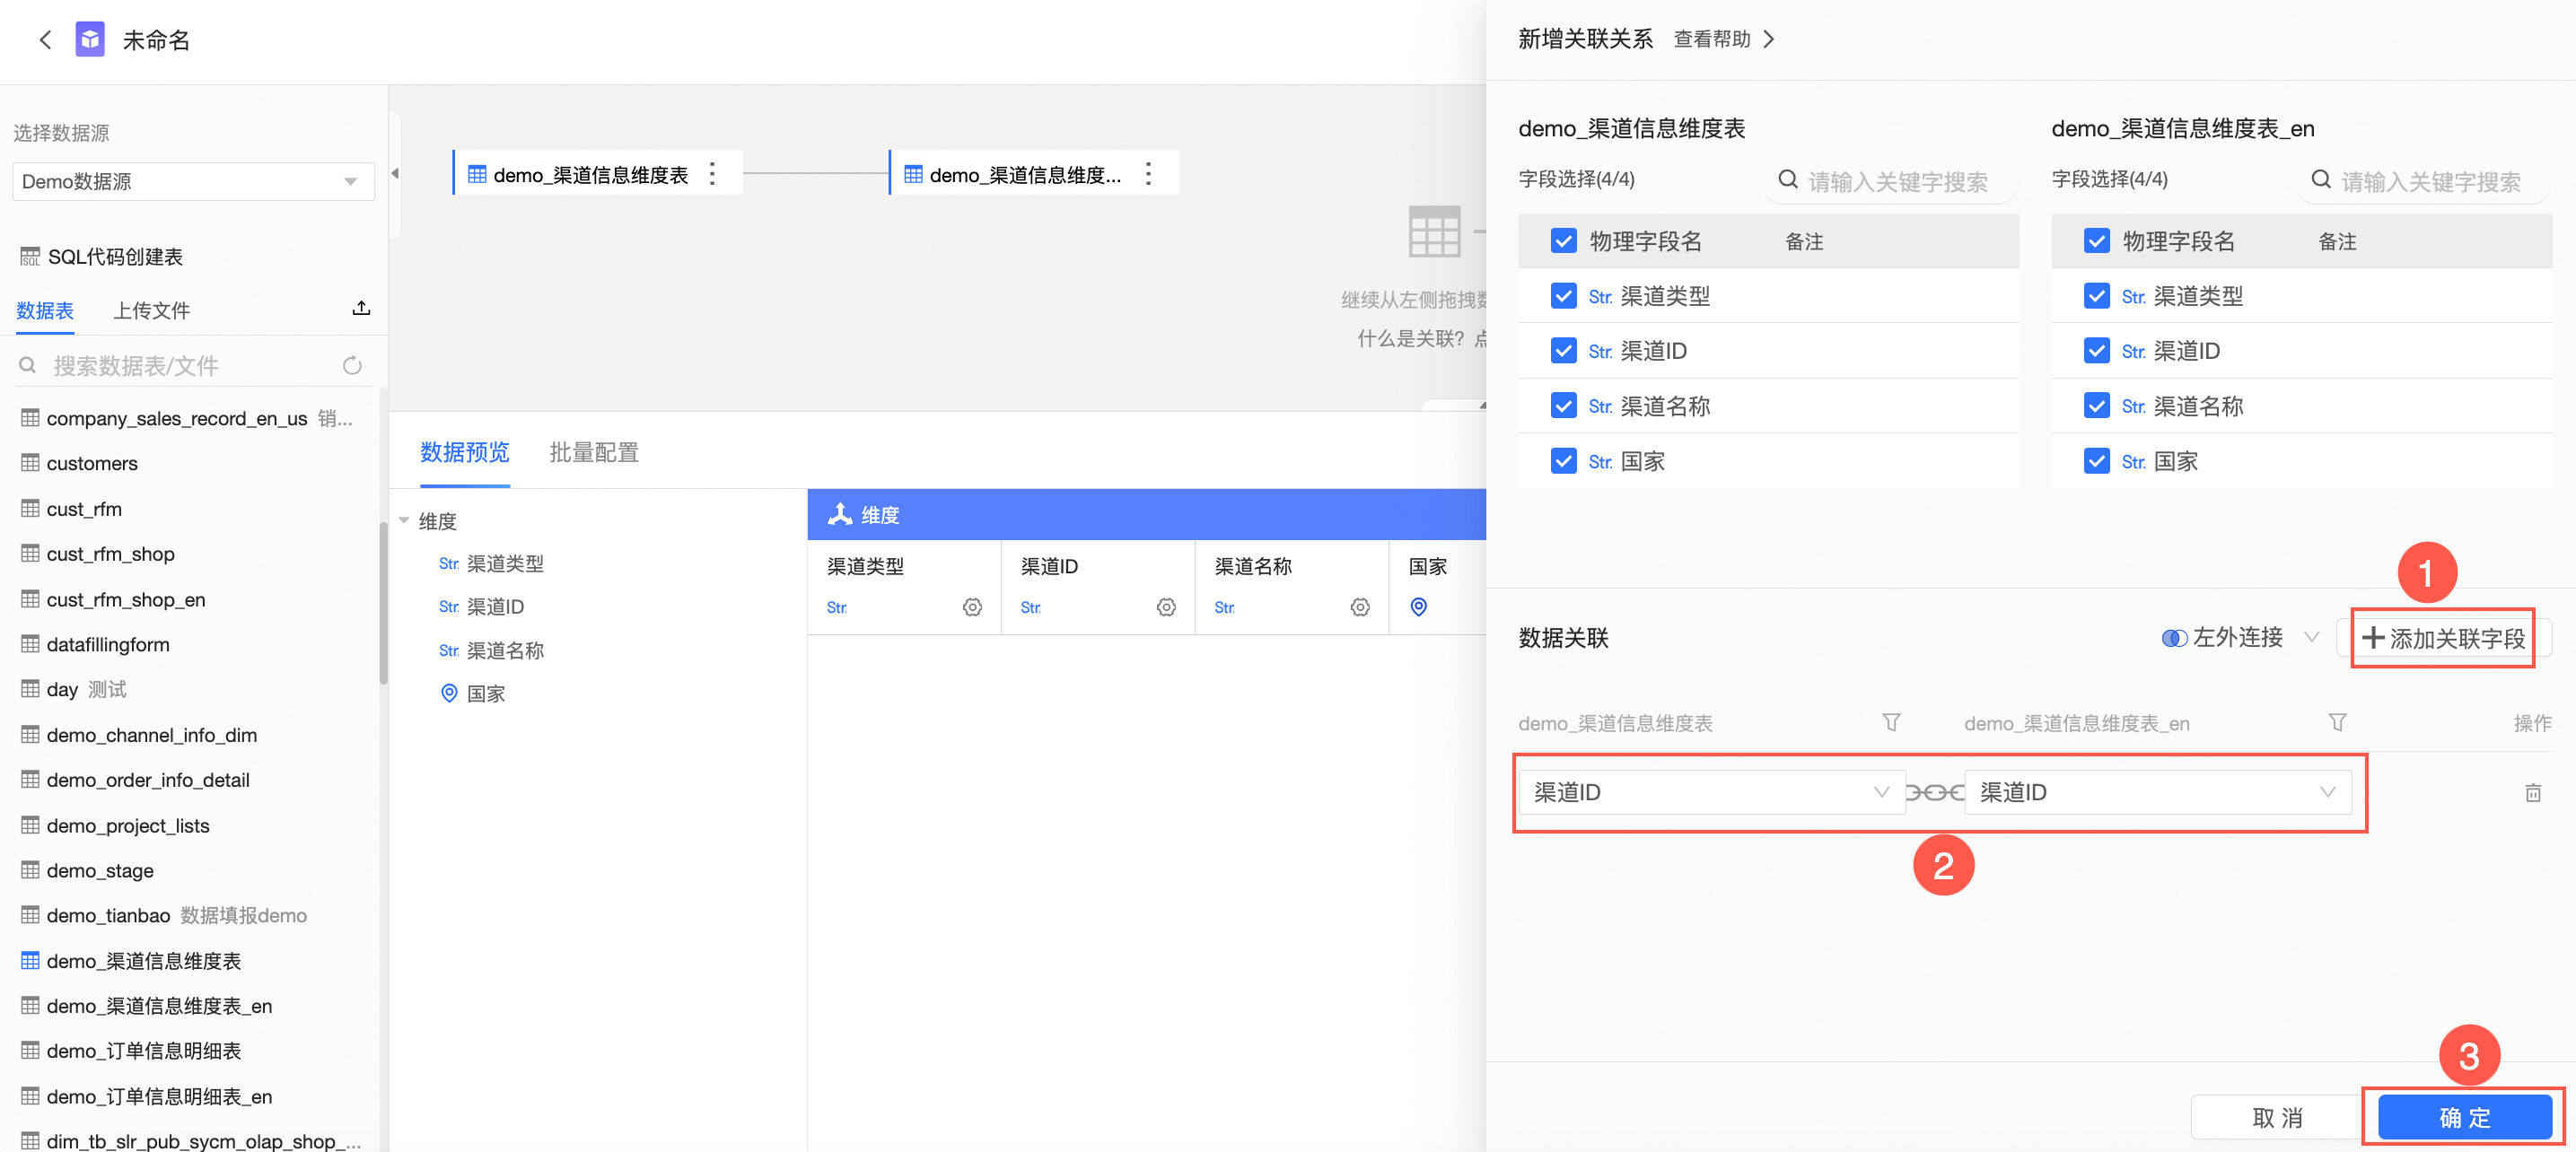Open right 渠道ID join field dropdown
The image size is (2576, 1152).
2157,793
